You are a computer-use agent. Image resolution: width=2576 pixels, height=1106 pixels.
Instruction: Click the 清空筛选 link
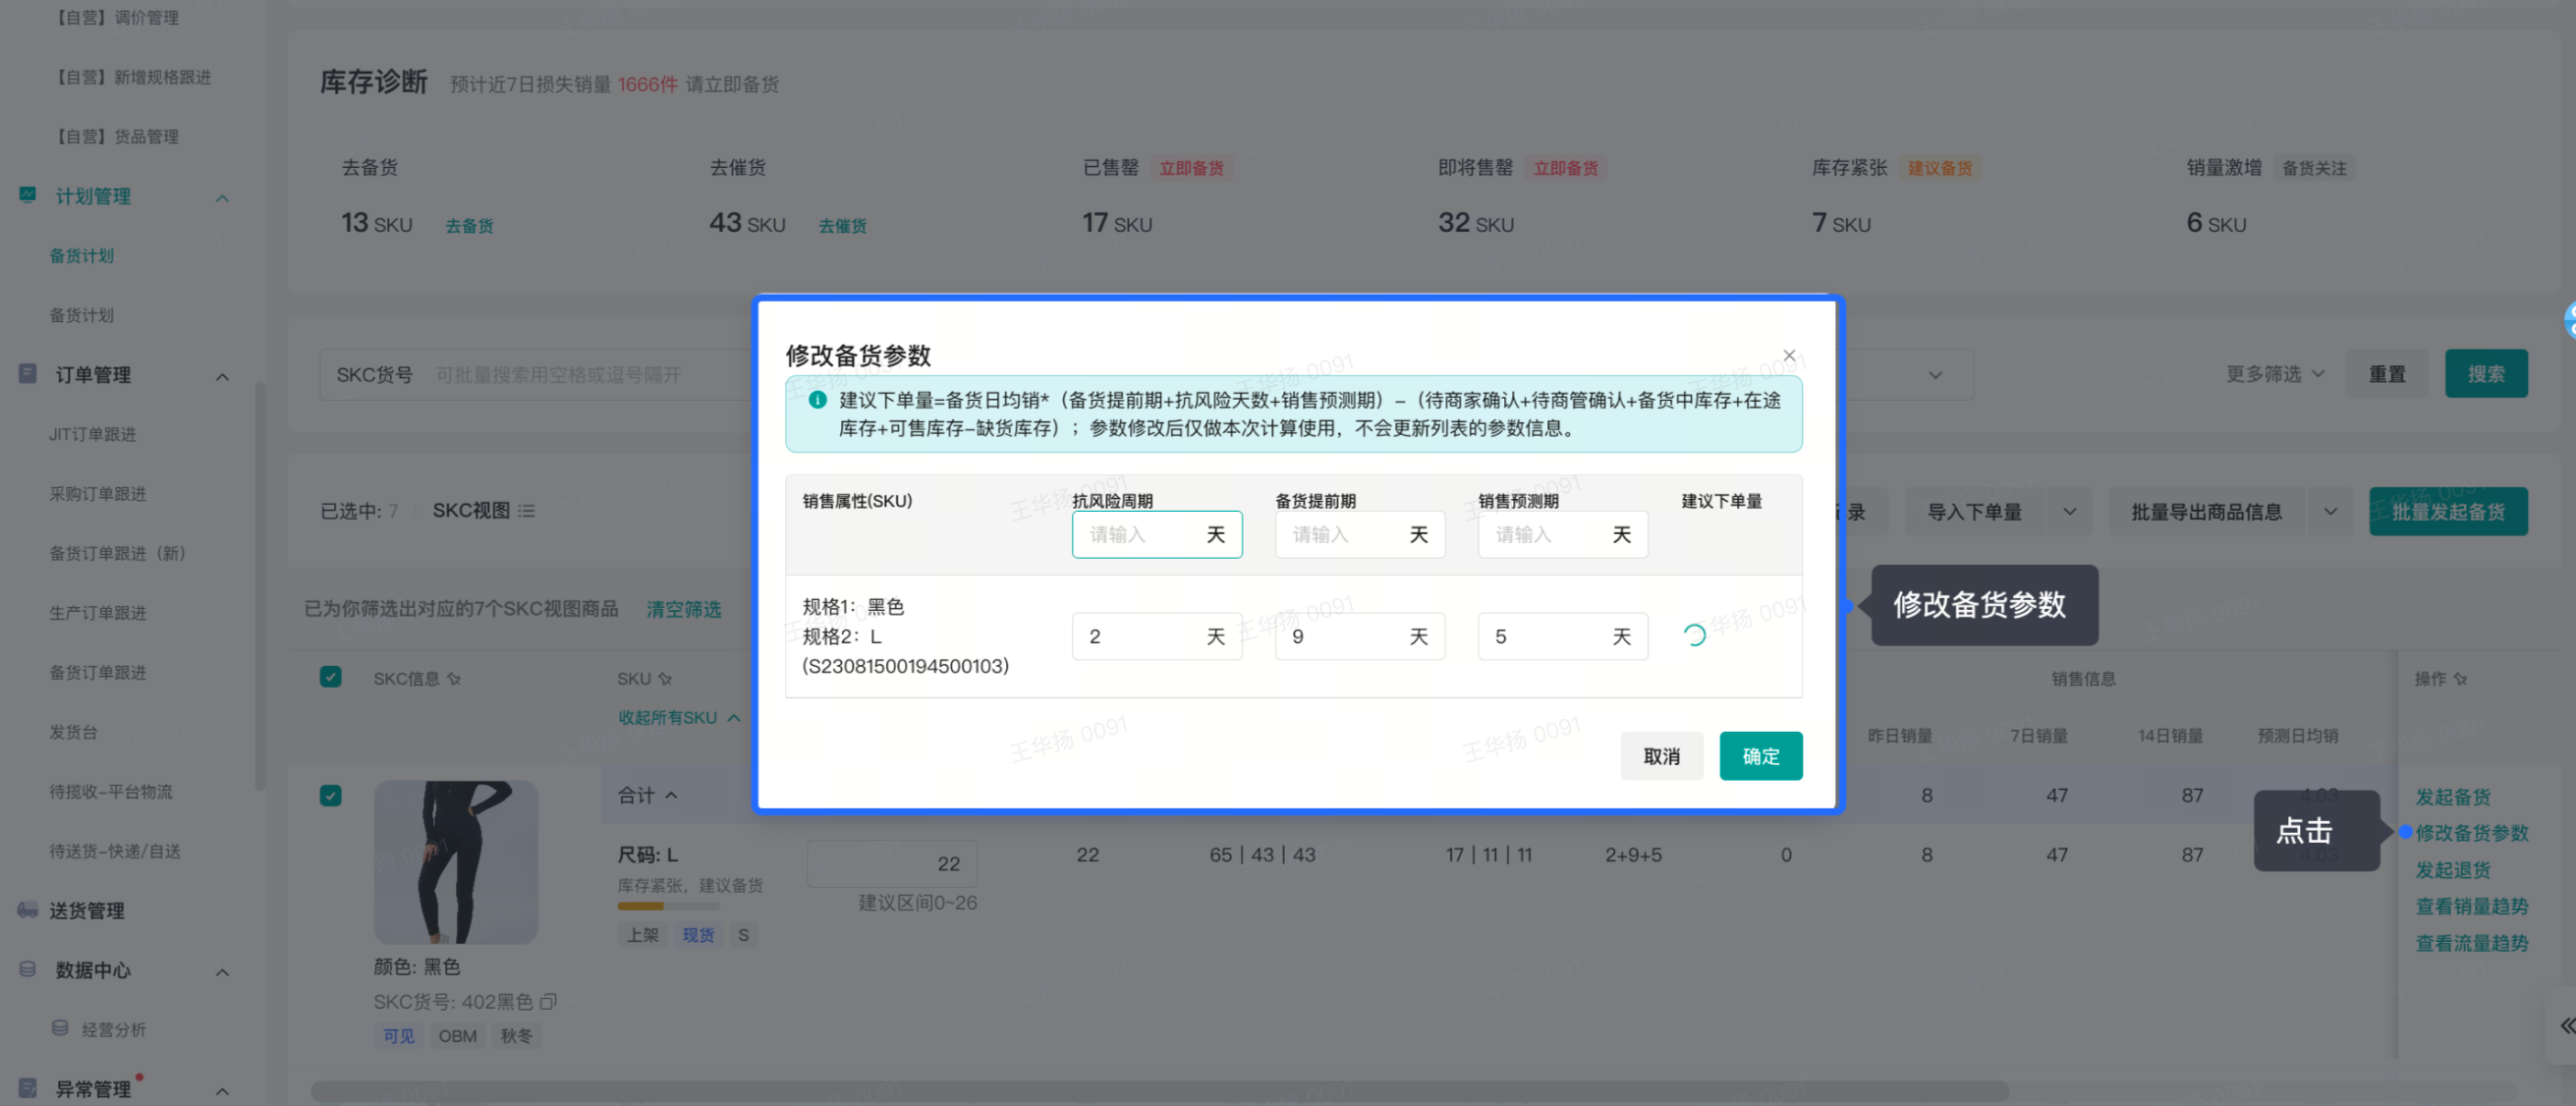(x=683, y=609)
